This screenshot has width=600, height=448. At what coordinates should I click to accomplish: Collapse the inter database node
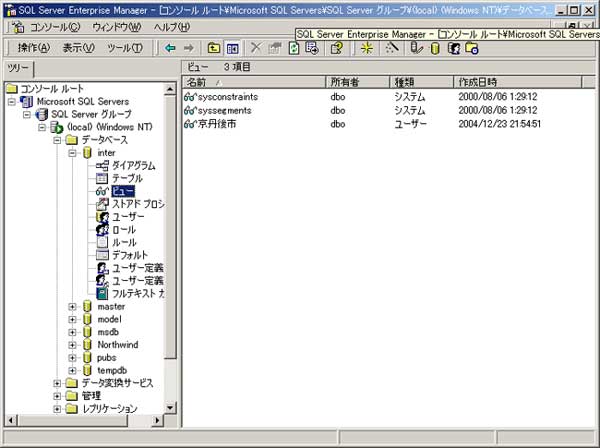[72, 153]
